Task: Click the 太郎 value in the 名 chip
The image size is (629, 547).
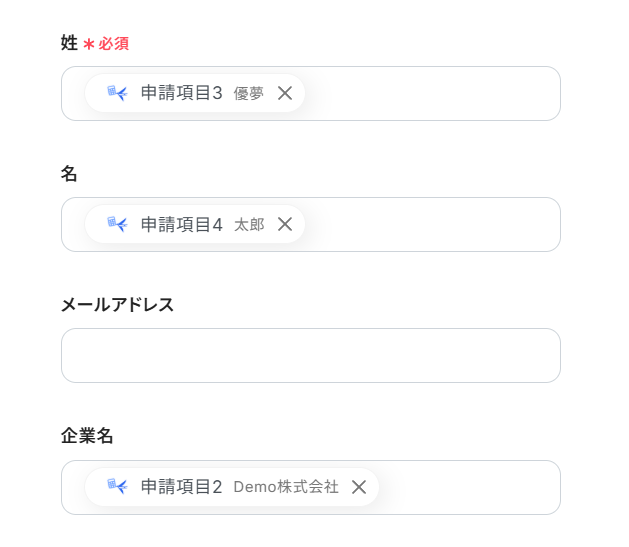Action: click(249, 225)
